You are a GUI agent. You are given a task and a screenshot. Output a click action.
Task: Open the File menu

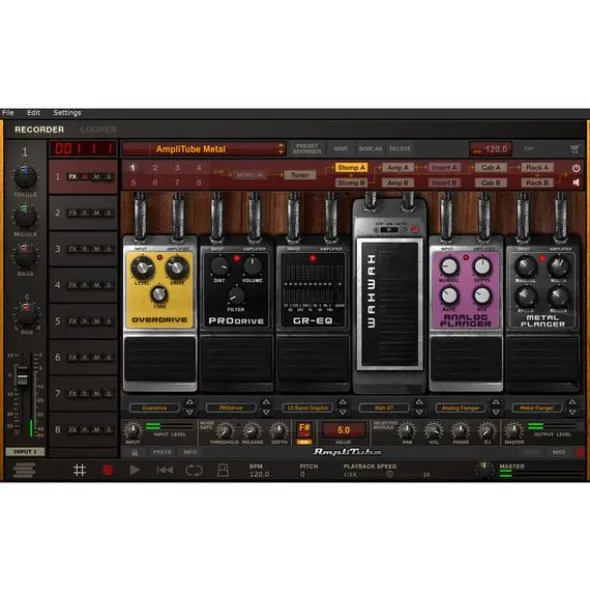8,113
